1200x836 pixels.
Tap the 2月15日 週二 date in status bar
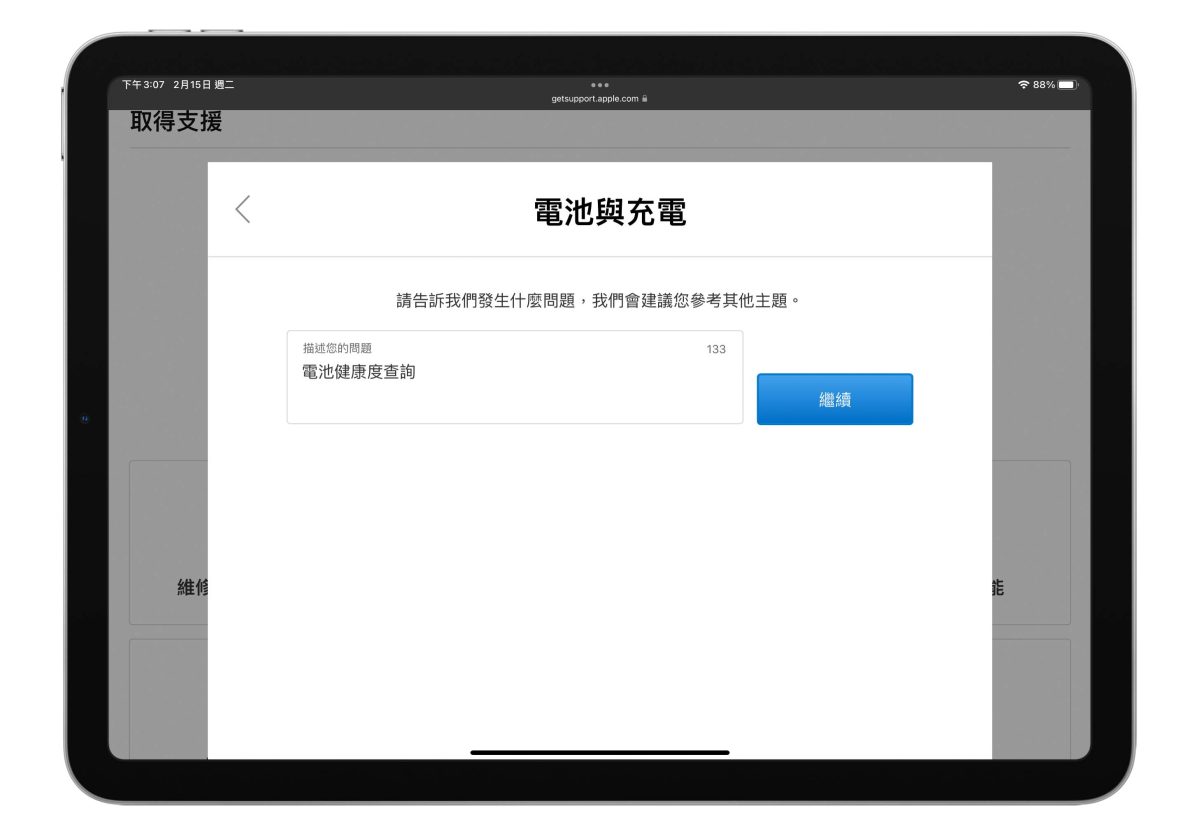coord(204,85)
